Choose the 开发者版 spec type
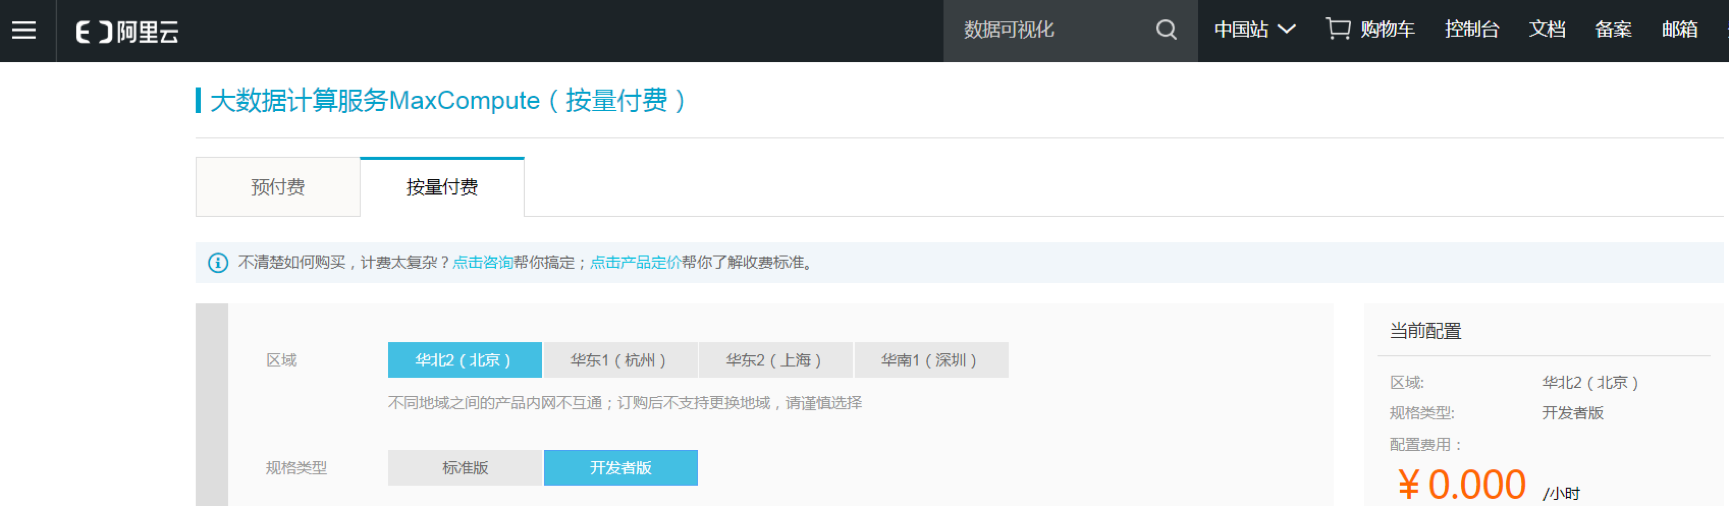This screenshot has width=1729, height=506. click(621, 468)
